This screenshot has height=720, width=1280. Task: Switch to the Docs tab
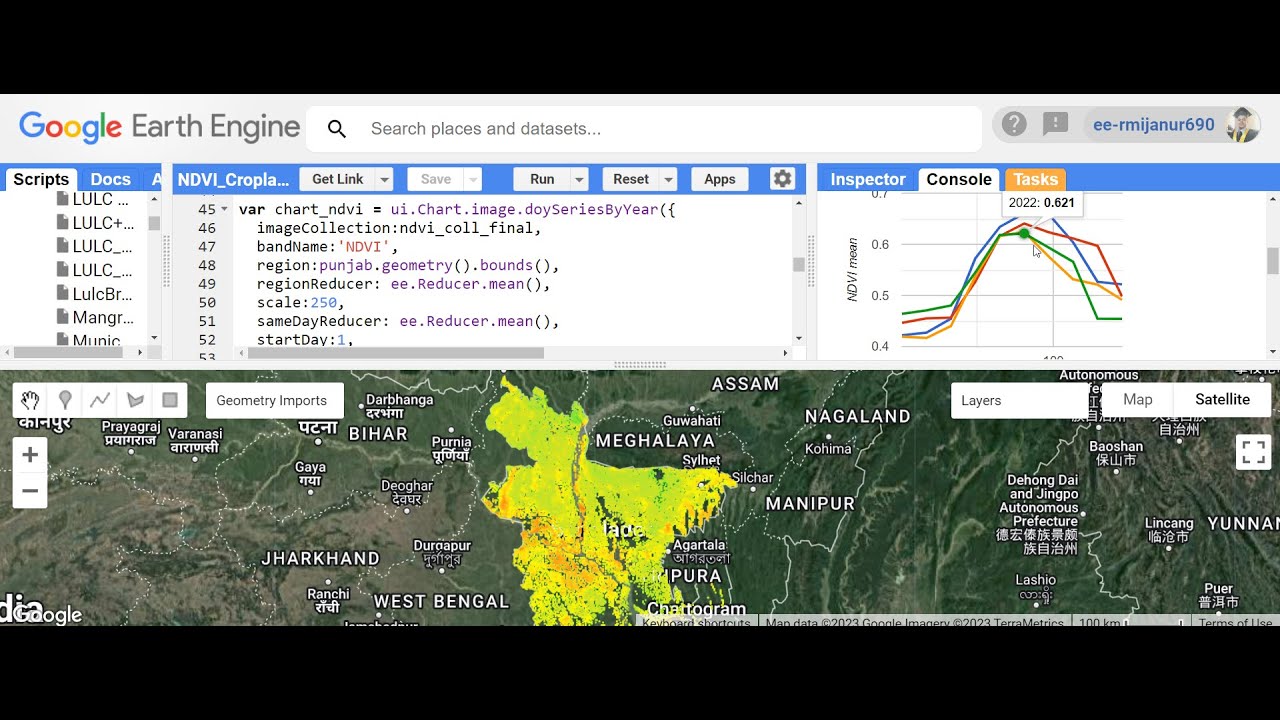(x=110, y=179)
